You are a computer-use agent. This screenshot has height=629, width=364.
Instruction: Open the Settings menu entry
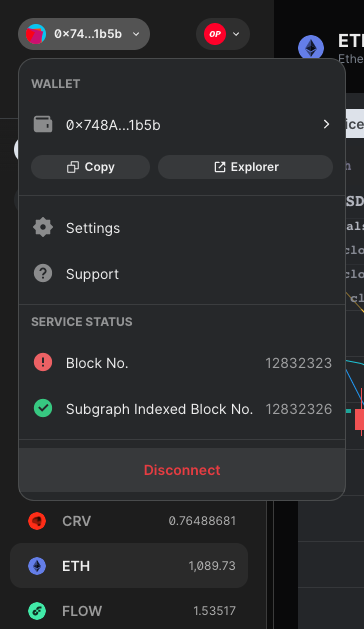click(182, 228)
